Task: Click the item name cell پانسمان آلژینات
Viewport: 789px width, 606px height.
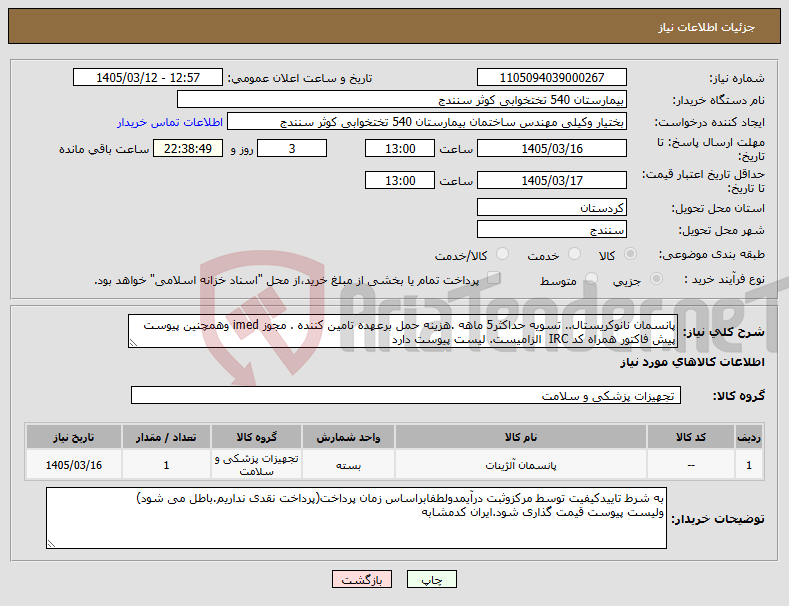Action: point(521,465)
